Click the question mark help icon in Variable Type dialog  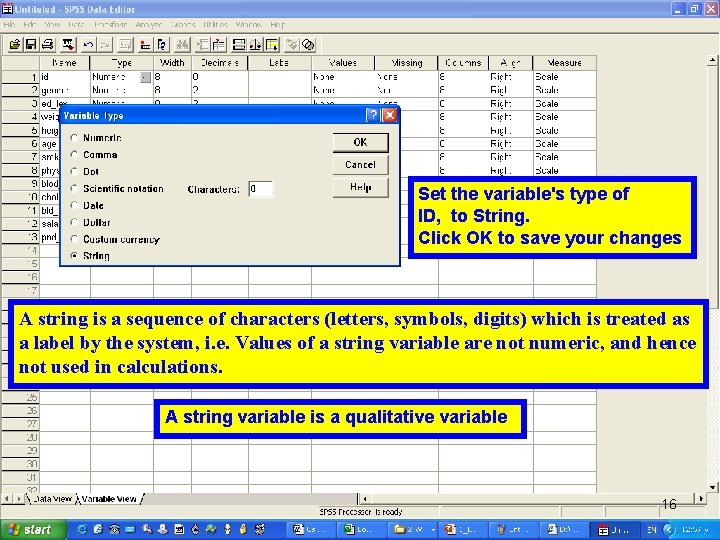373,115
